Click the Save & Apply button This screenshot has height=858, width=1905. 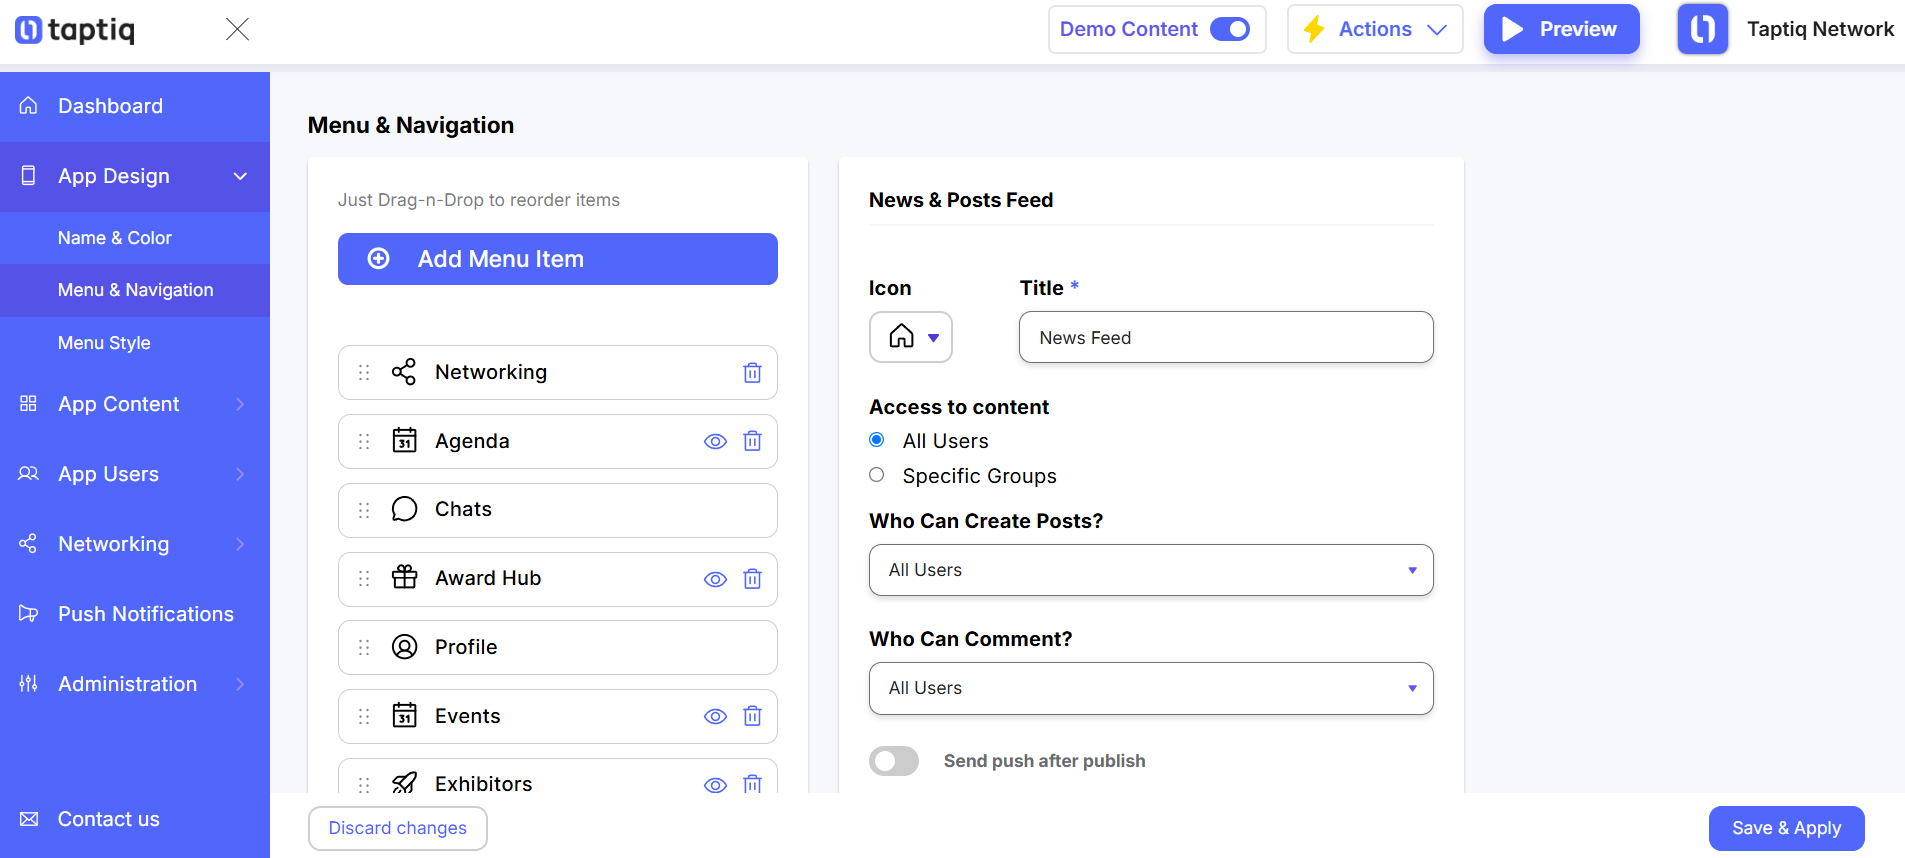pyautogui.click(x=1786, y=828)
